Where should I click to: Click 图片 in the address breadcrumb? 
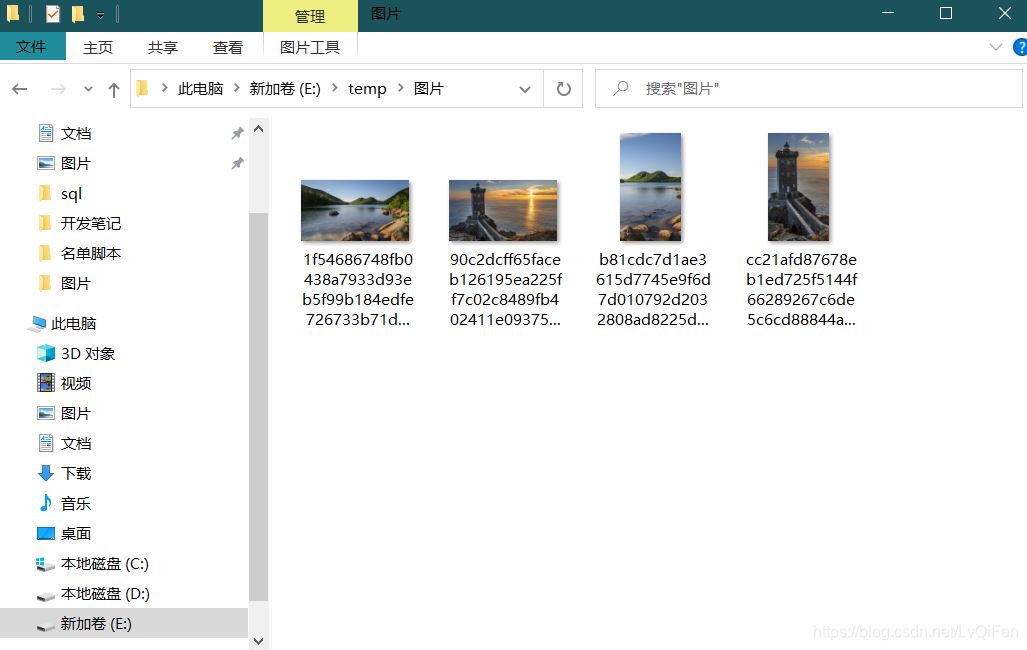(428, 88)
